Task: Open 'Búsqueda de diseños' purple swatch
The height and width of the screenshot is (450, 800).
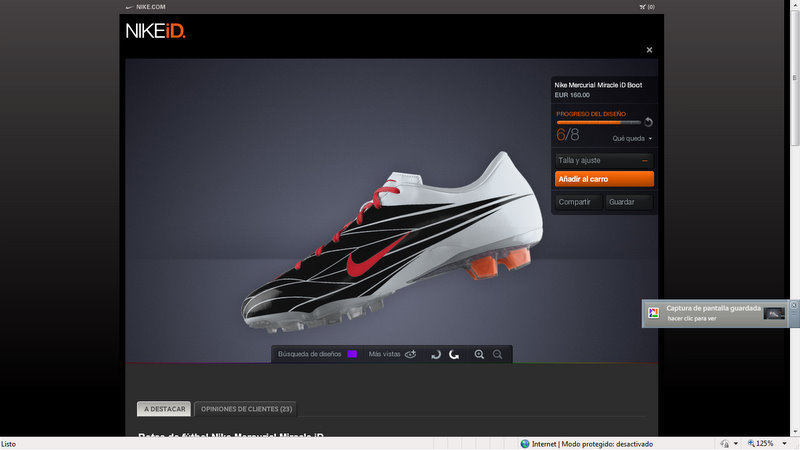Action: point(352,354)
